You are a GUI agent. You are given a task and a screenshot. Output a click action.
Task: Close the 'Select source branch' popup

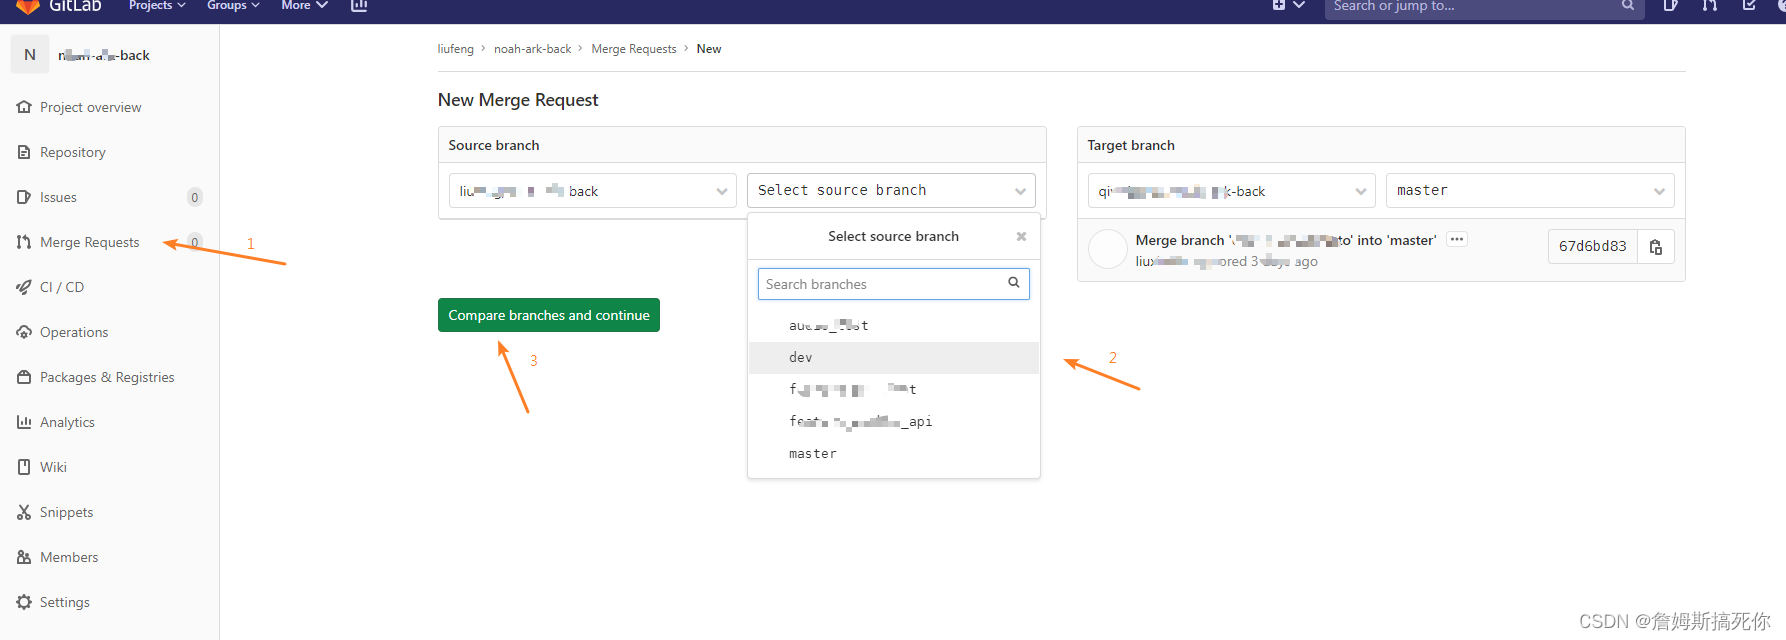[x=1021, y=236]
